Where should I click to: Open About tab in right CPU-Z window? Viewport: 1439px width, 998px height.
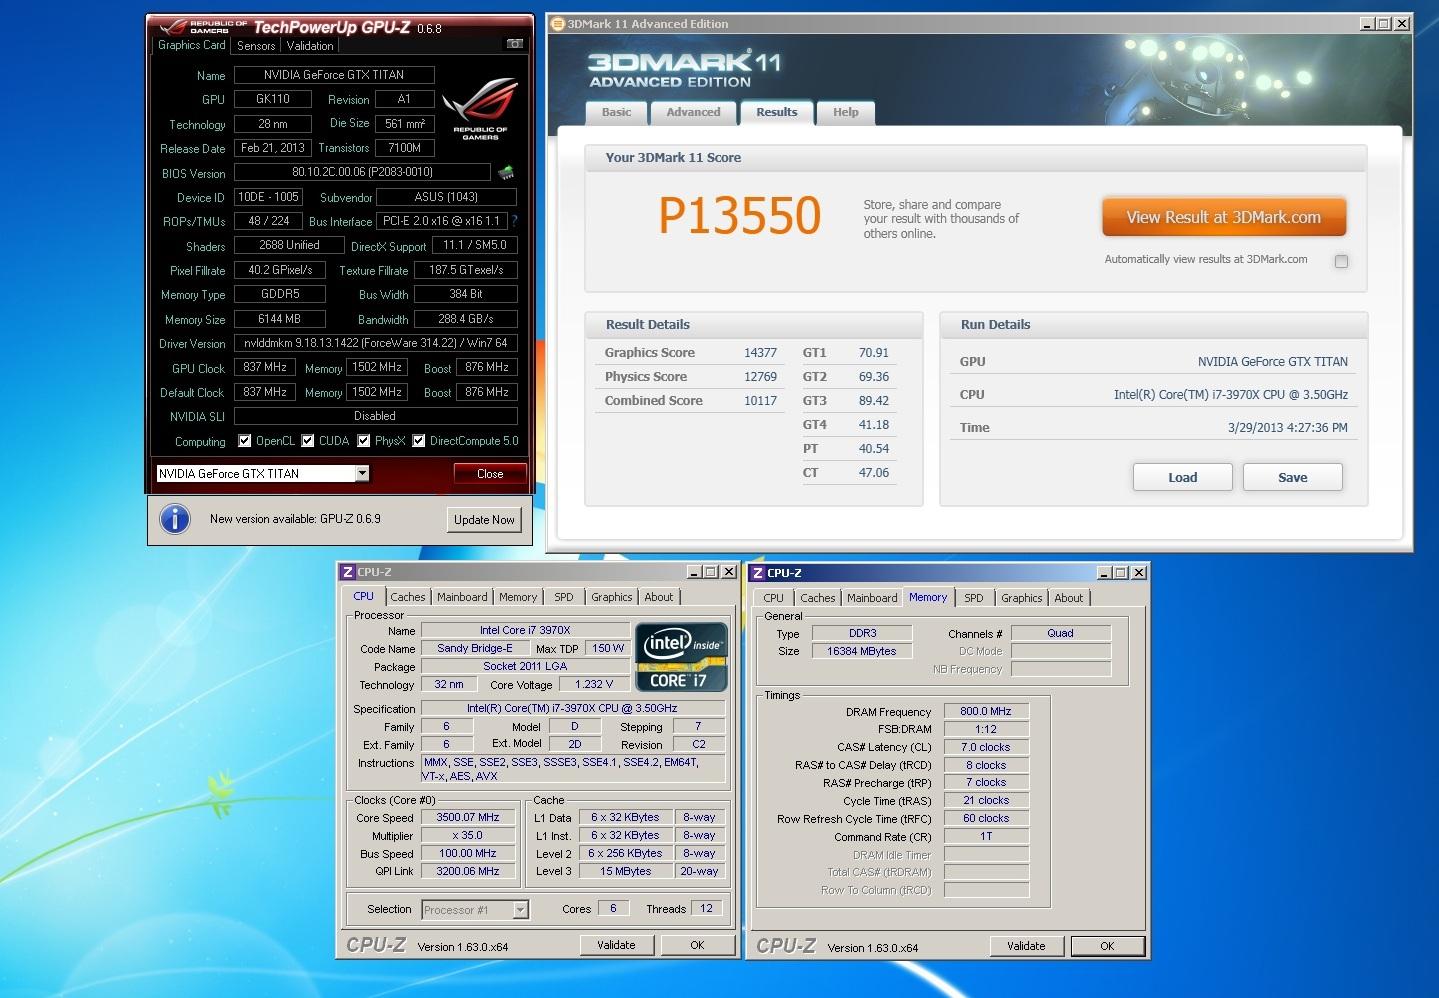1069,598
